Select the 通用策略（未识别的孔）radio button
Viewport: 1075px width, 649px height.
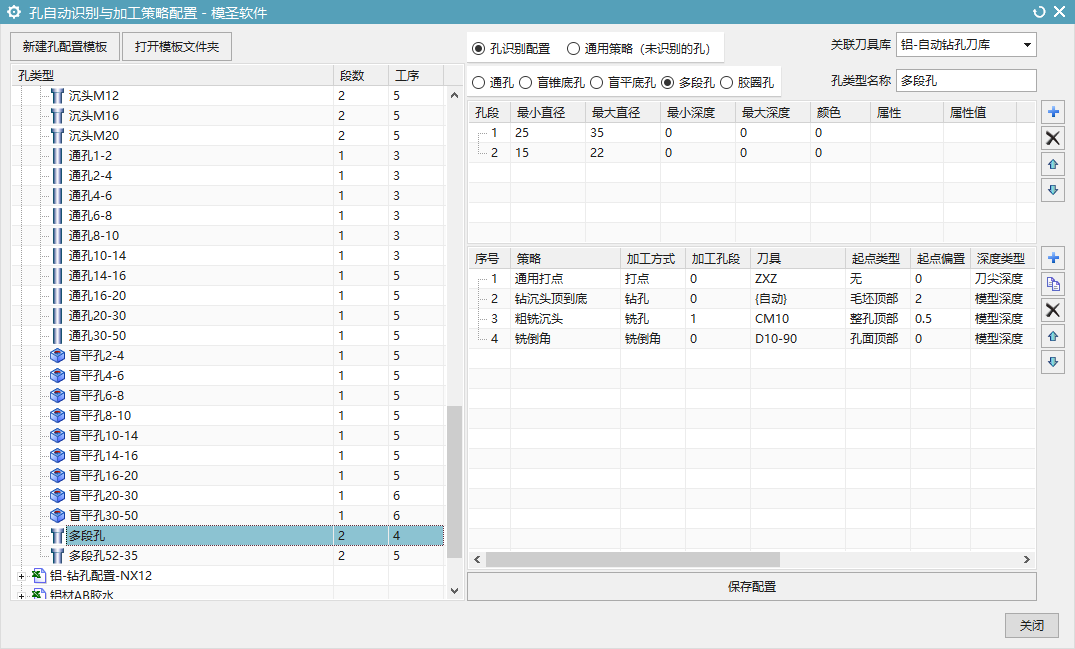tap(573, 49)
